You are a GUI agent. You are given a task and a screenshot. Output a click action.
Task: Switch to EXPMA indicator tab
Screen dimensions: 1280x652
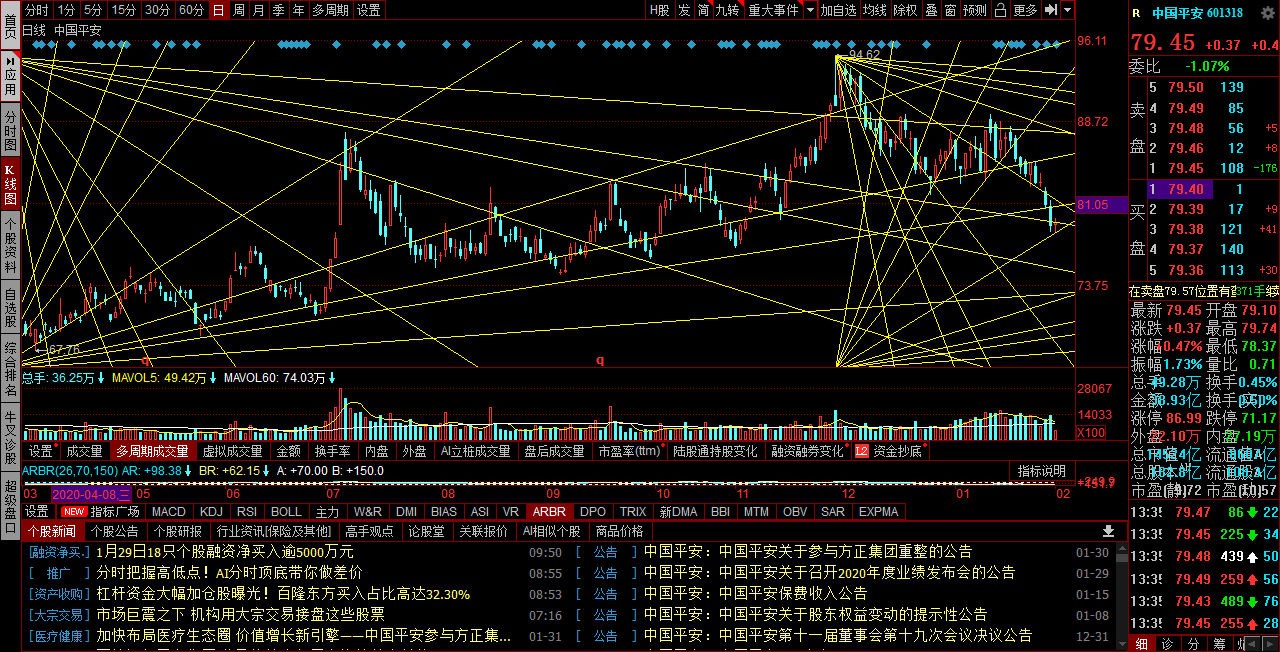pyautogui.click(x=878, y=512)
